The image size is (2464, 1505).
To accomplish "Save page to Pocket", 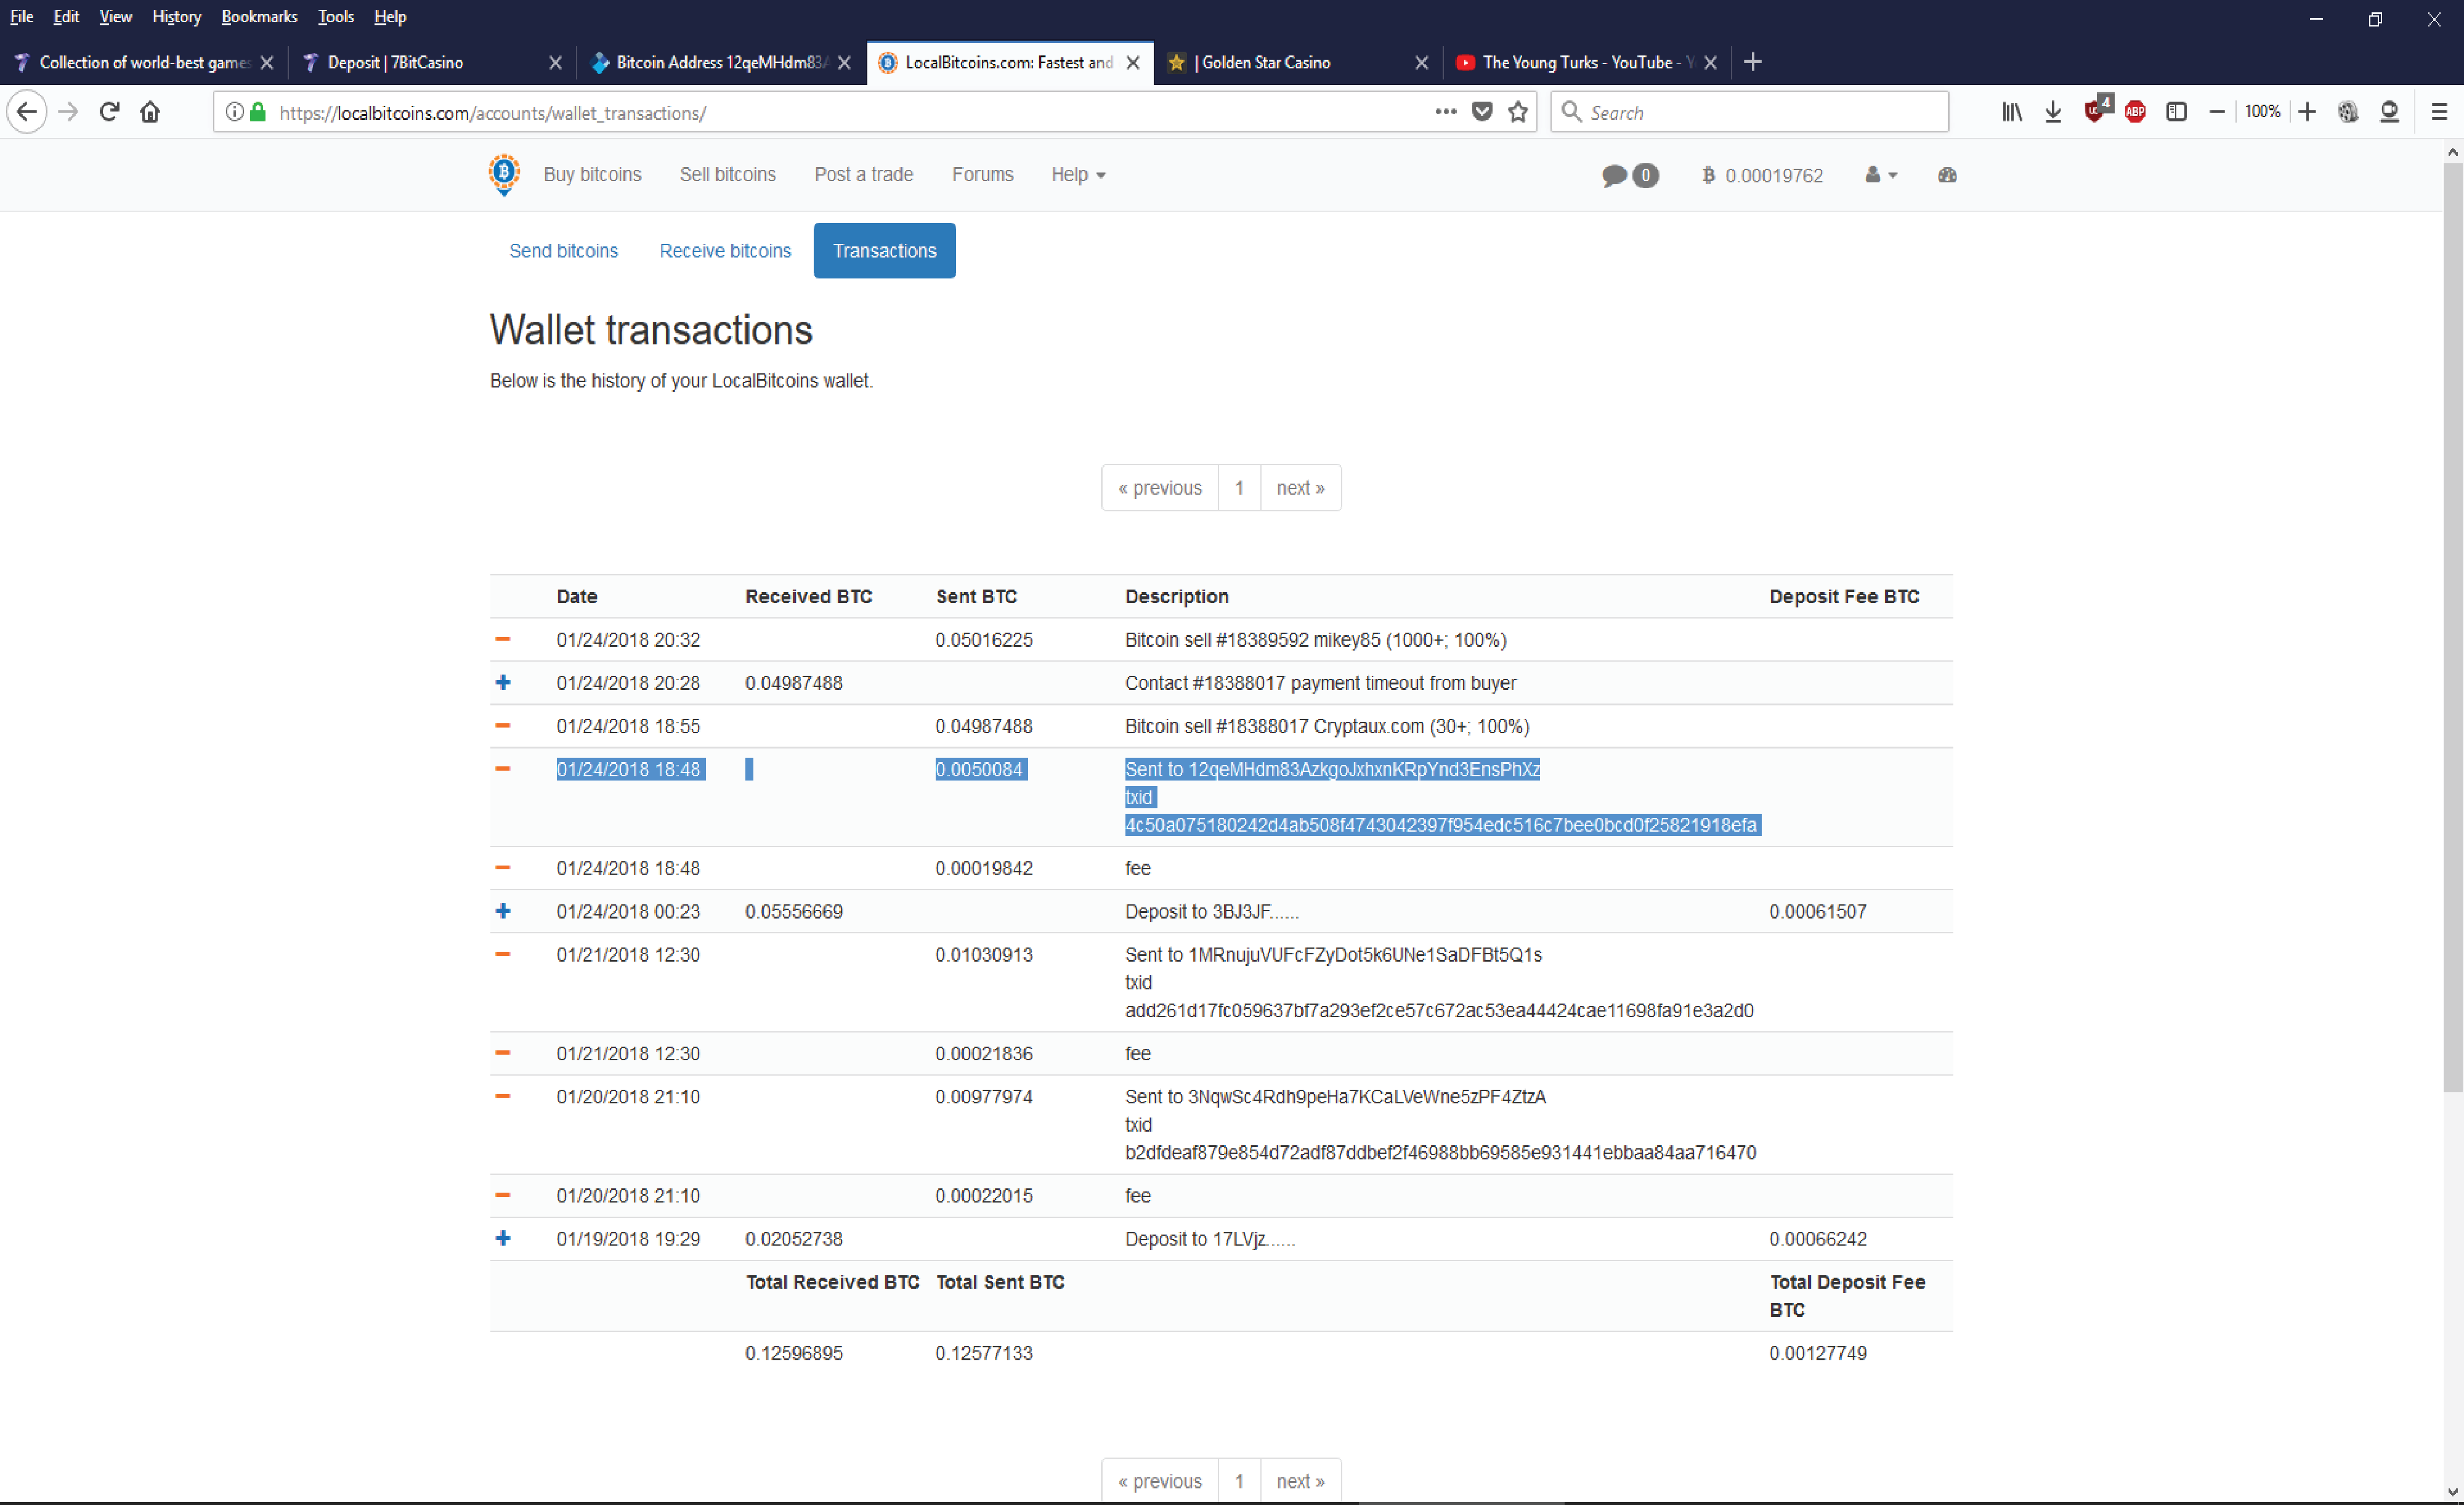I will coord(1482,112).
